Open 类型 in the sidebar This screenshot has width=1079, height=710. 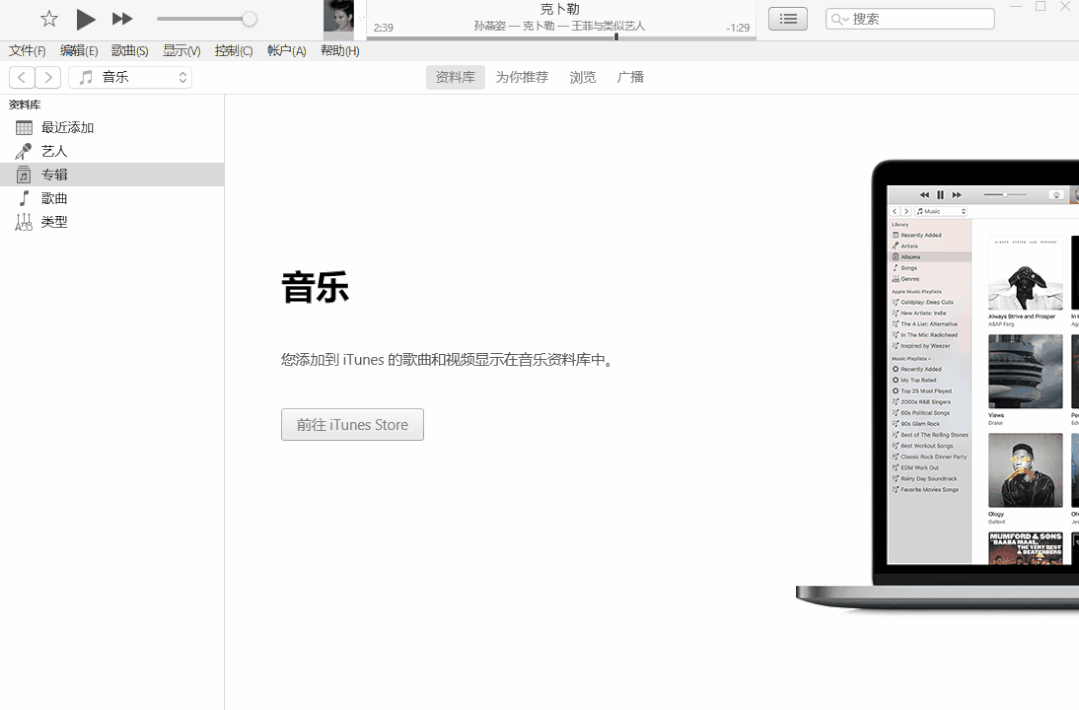point(54,222)
